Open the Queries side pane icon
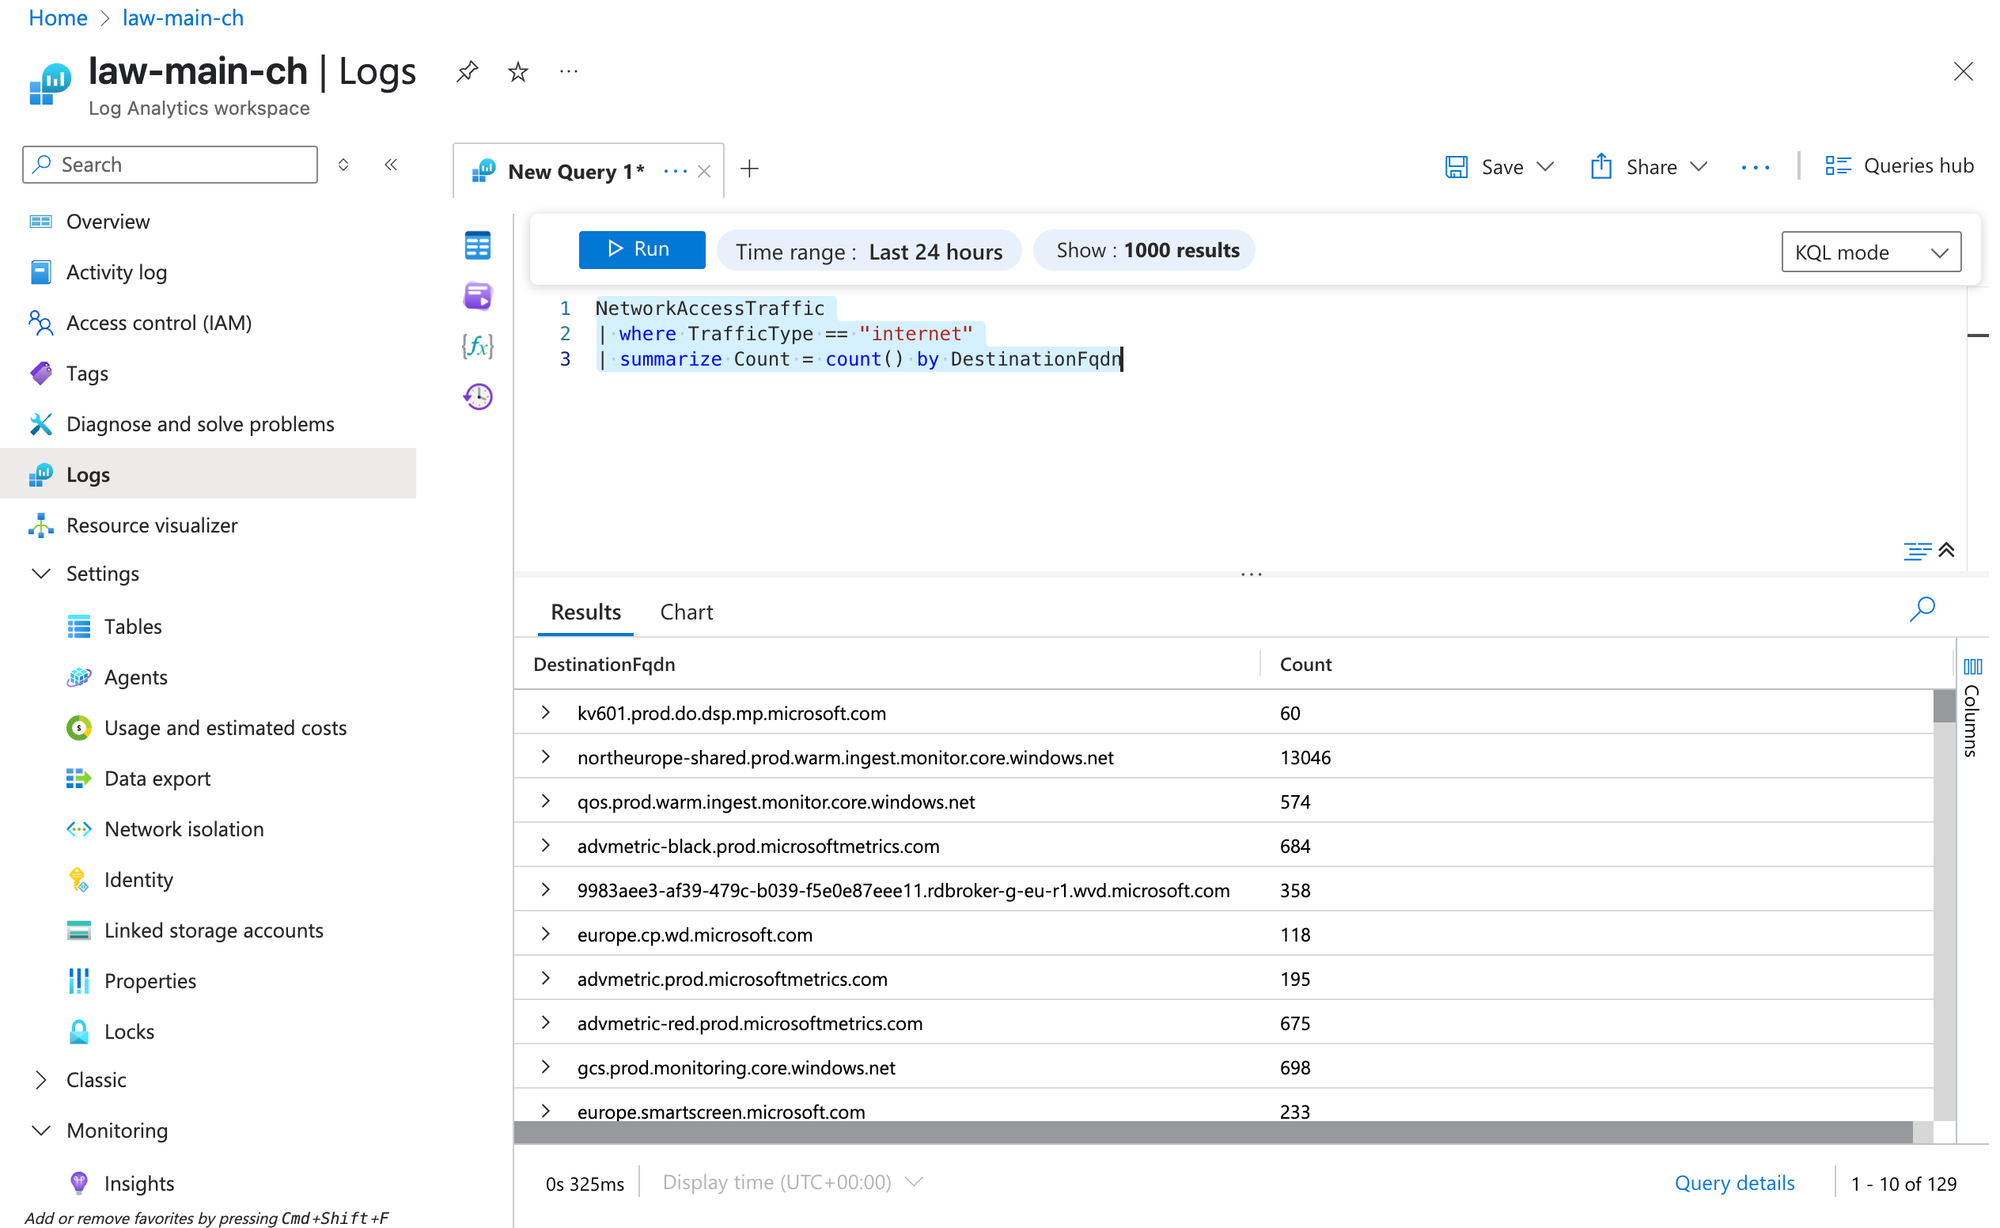 tap(478, 296)
